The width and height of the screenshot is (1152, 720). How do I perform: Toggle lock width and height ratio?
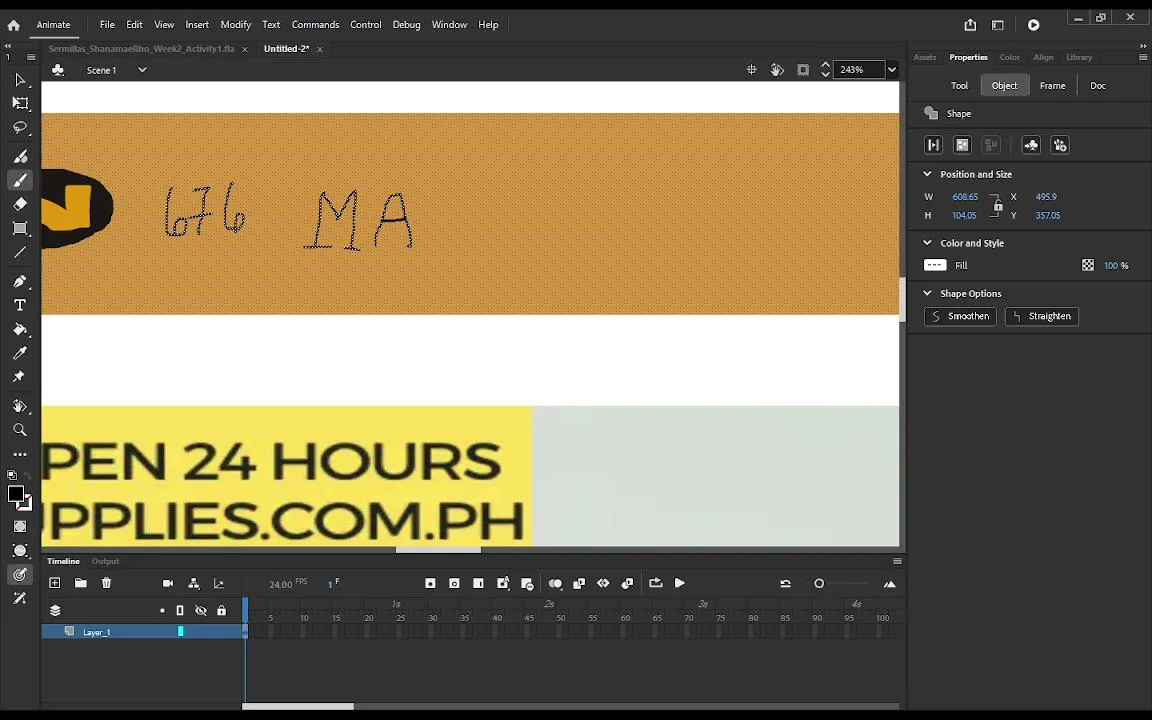(x=997, y=206)
